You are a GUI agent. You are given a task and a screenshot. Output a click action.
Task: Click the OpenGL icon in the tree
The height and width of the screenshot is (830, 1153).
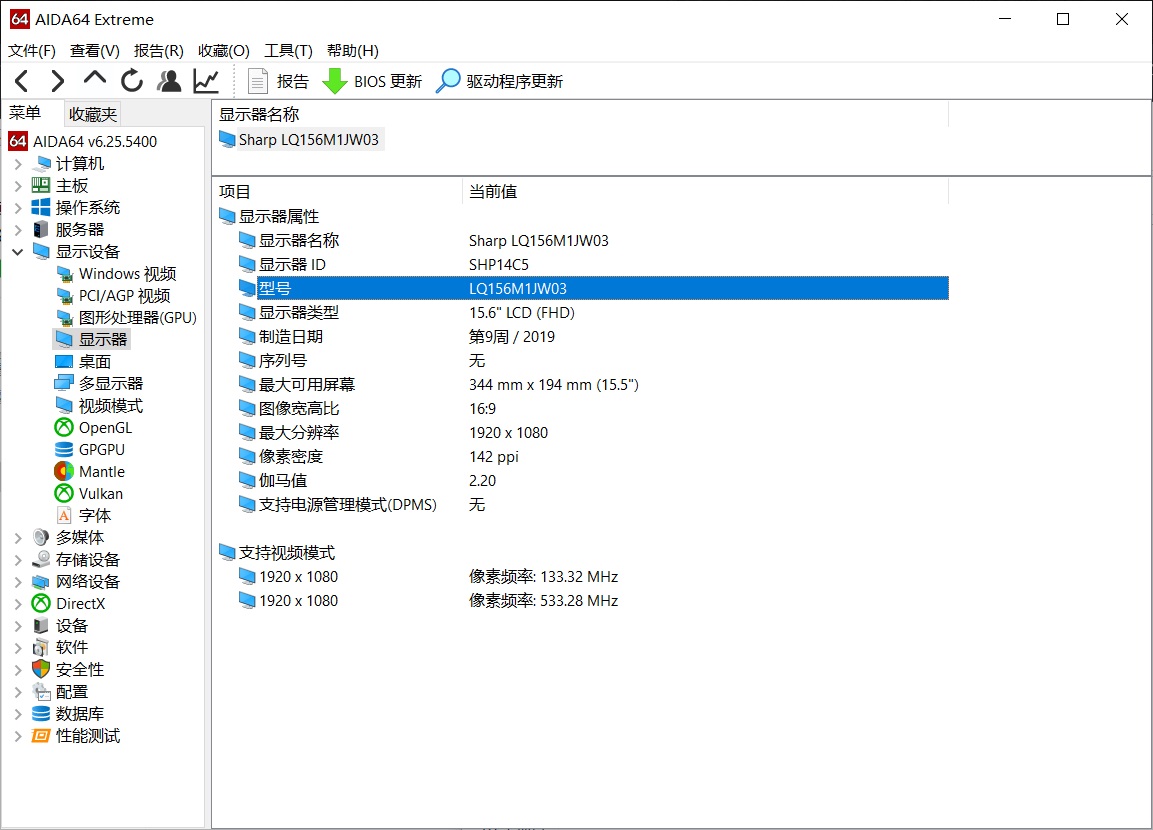click(x=64, y=428)
